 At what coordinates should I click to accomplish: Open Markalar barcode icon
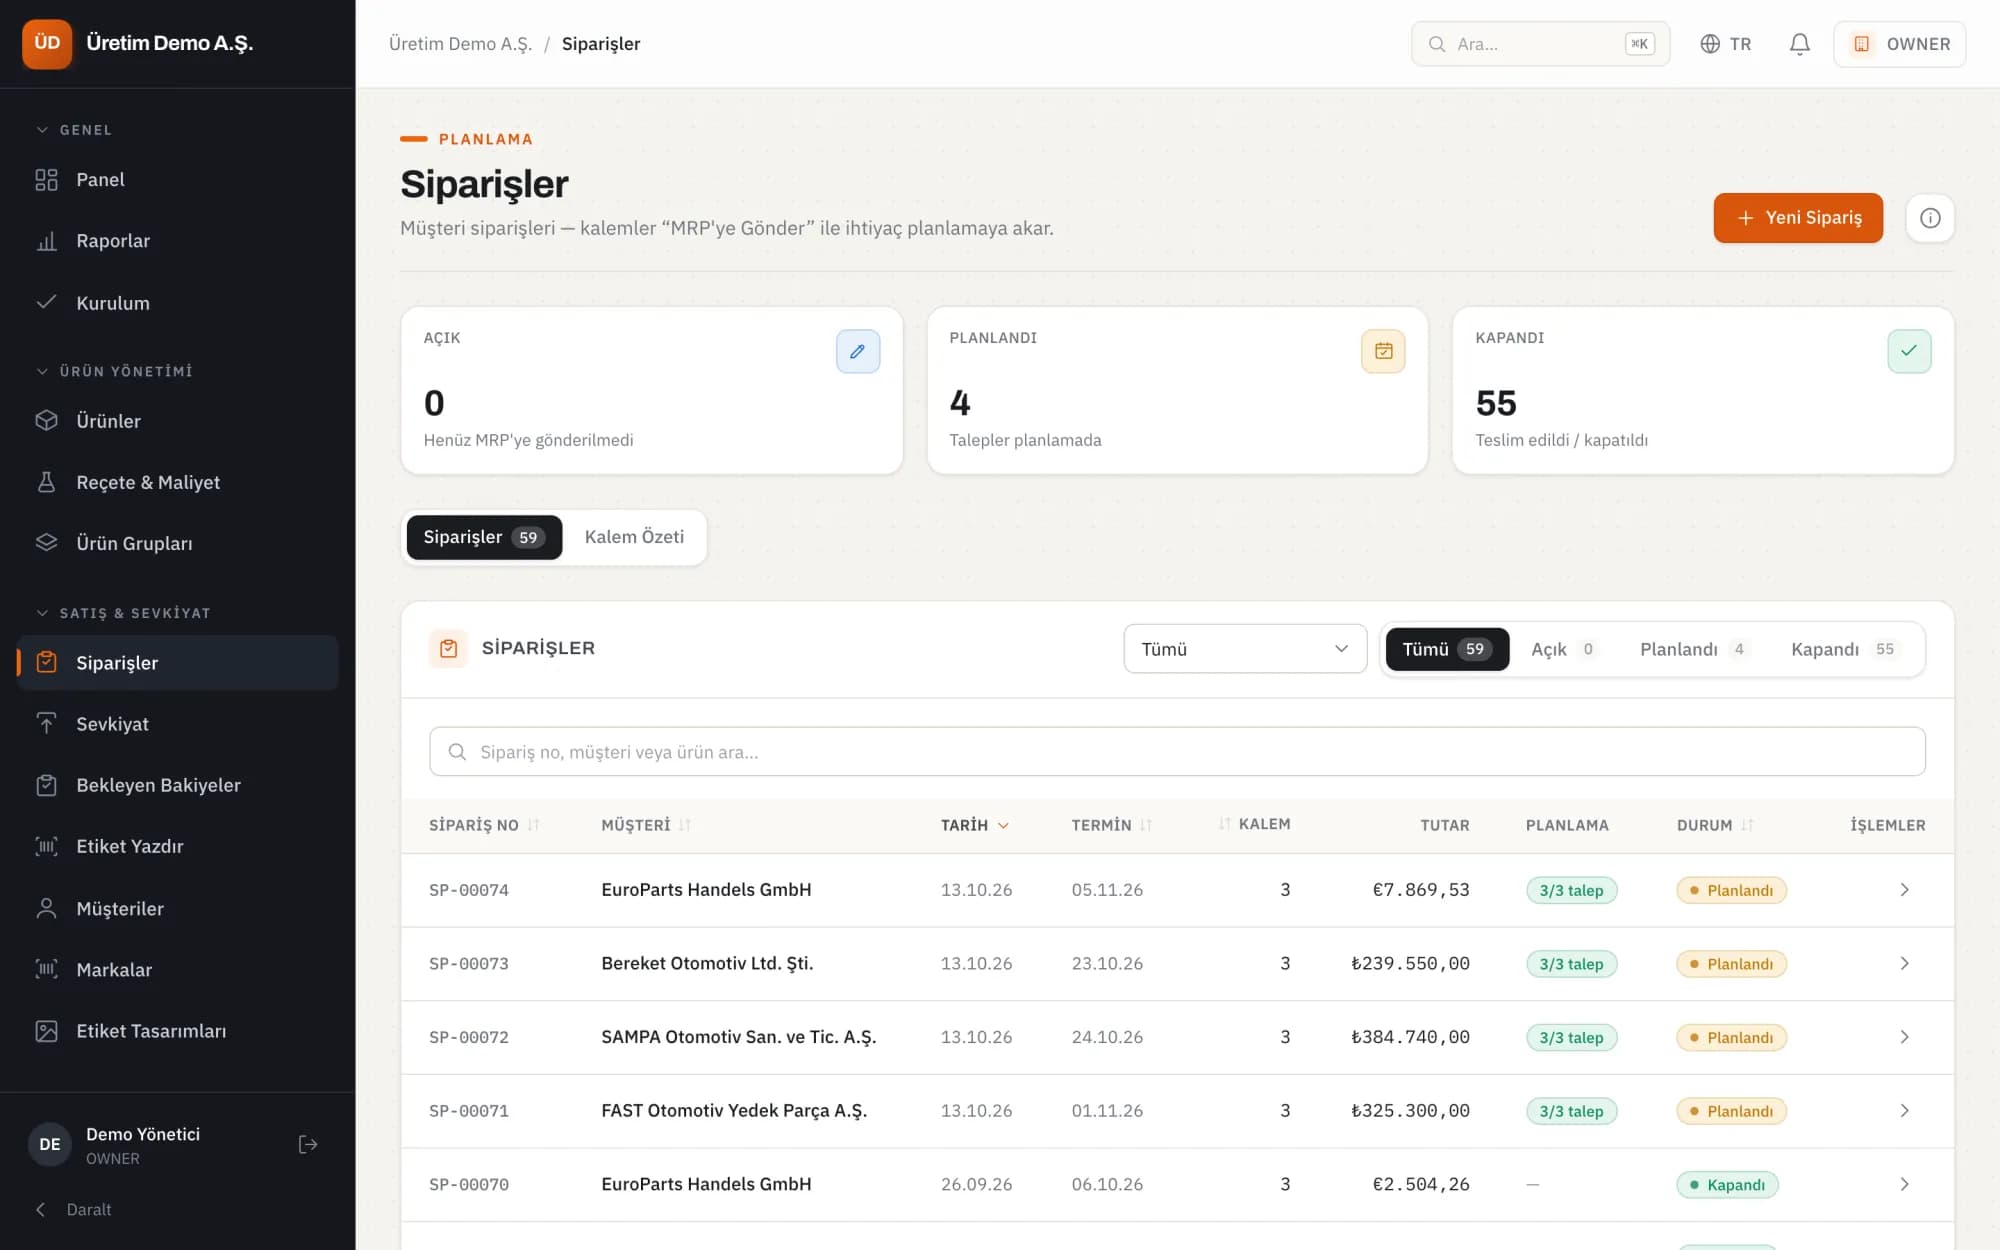coord(46,969)
